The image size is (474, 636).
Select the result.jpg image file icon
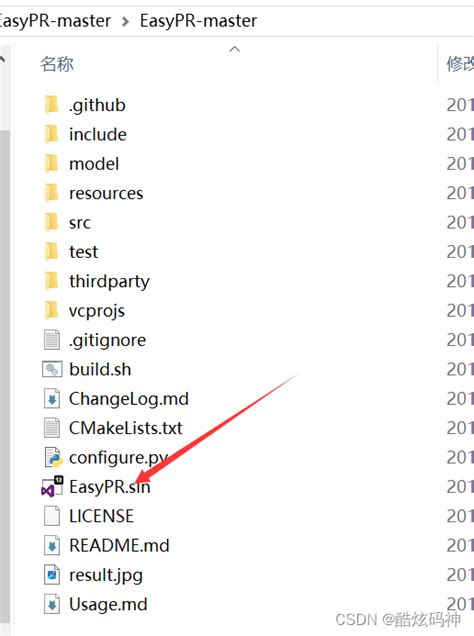click(51, 575)
